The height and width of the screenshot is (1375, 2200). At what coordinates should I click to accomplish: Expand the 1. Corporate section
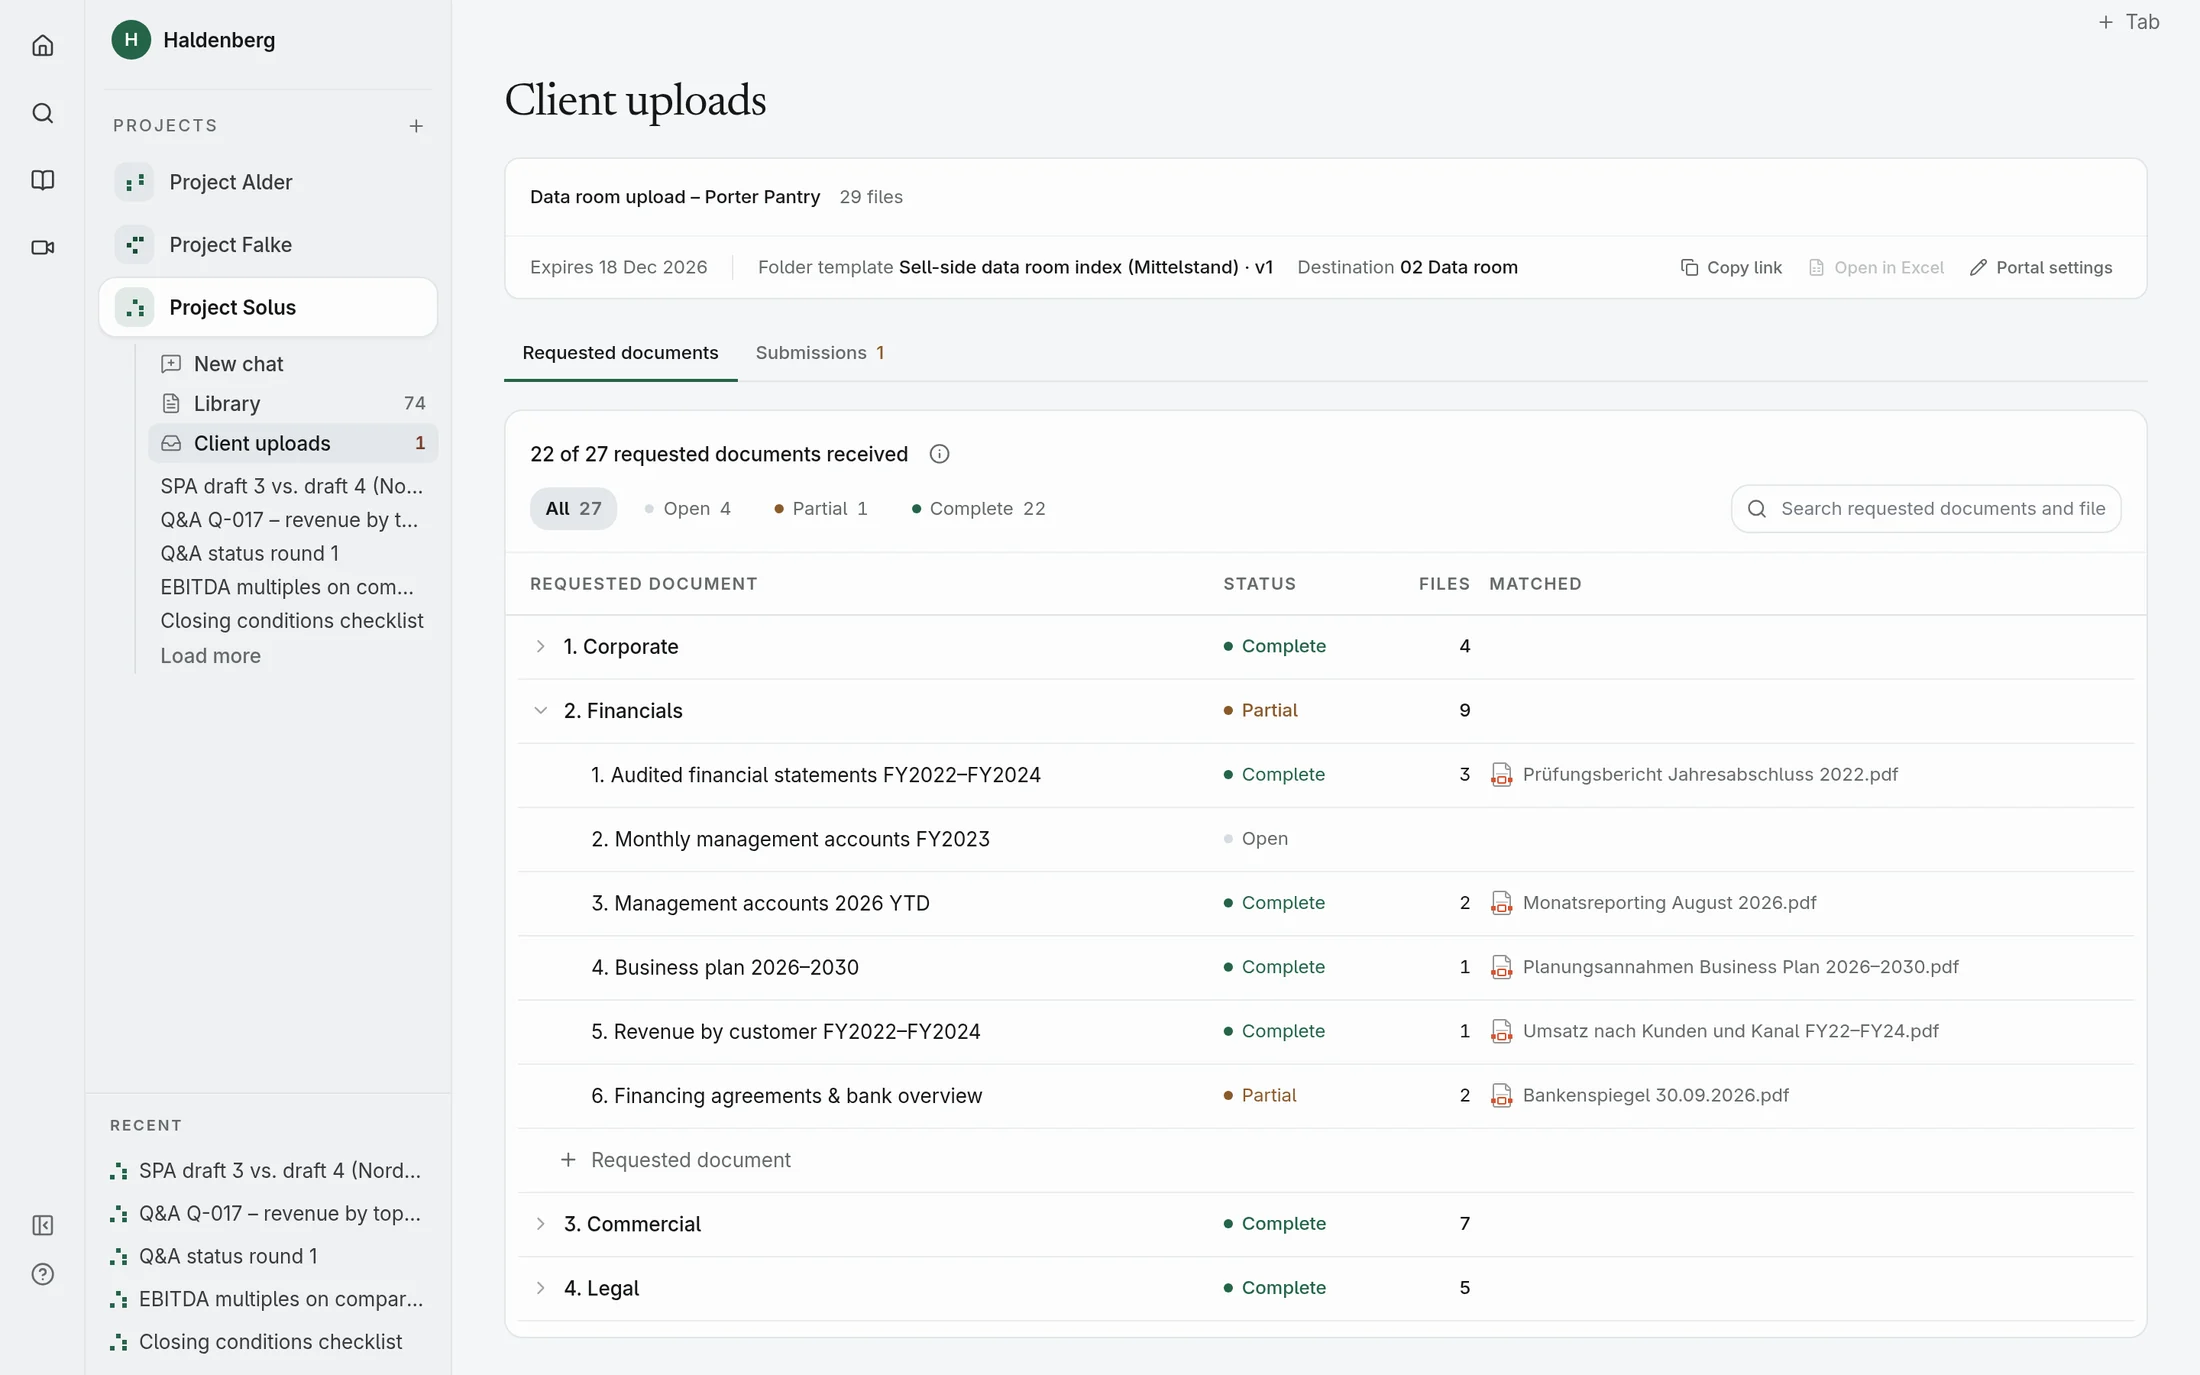(540, 647)
